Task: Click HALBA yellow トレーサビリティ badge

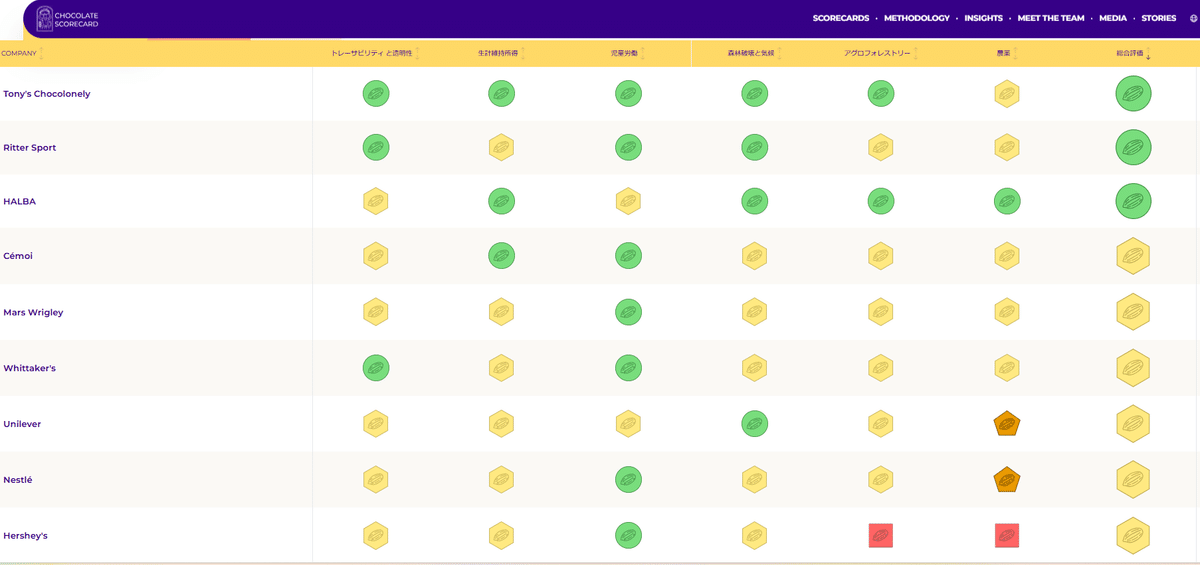Action: point(376,202)
